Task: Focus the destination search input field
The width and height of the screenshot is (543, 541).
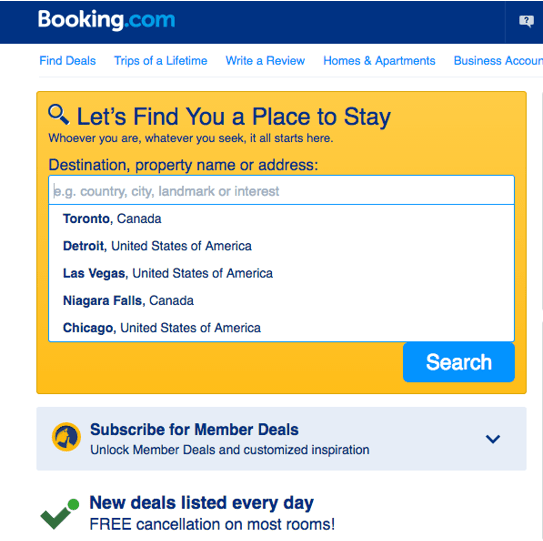Action: point(281,190)
